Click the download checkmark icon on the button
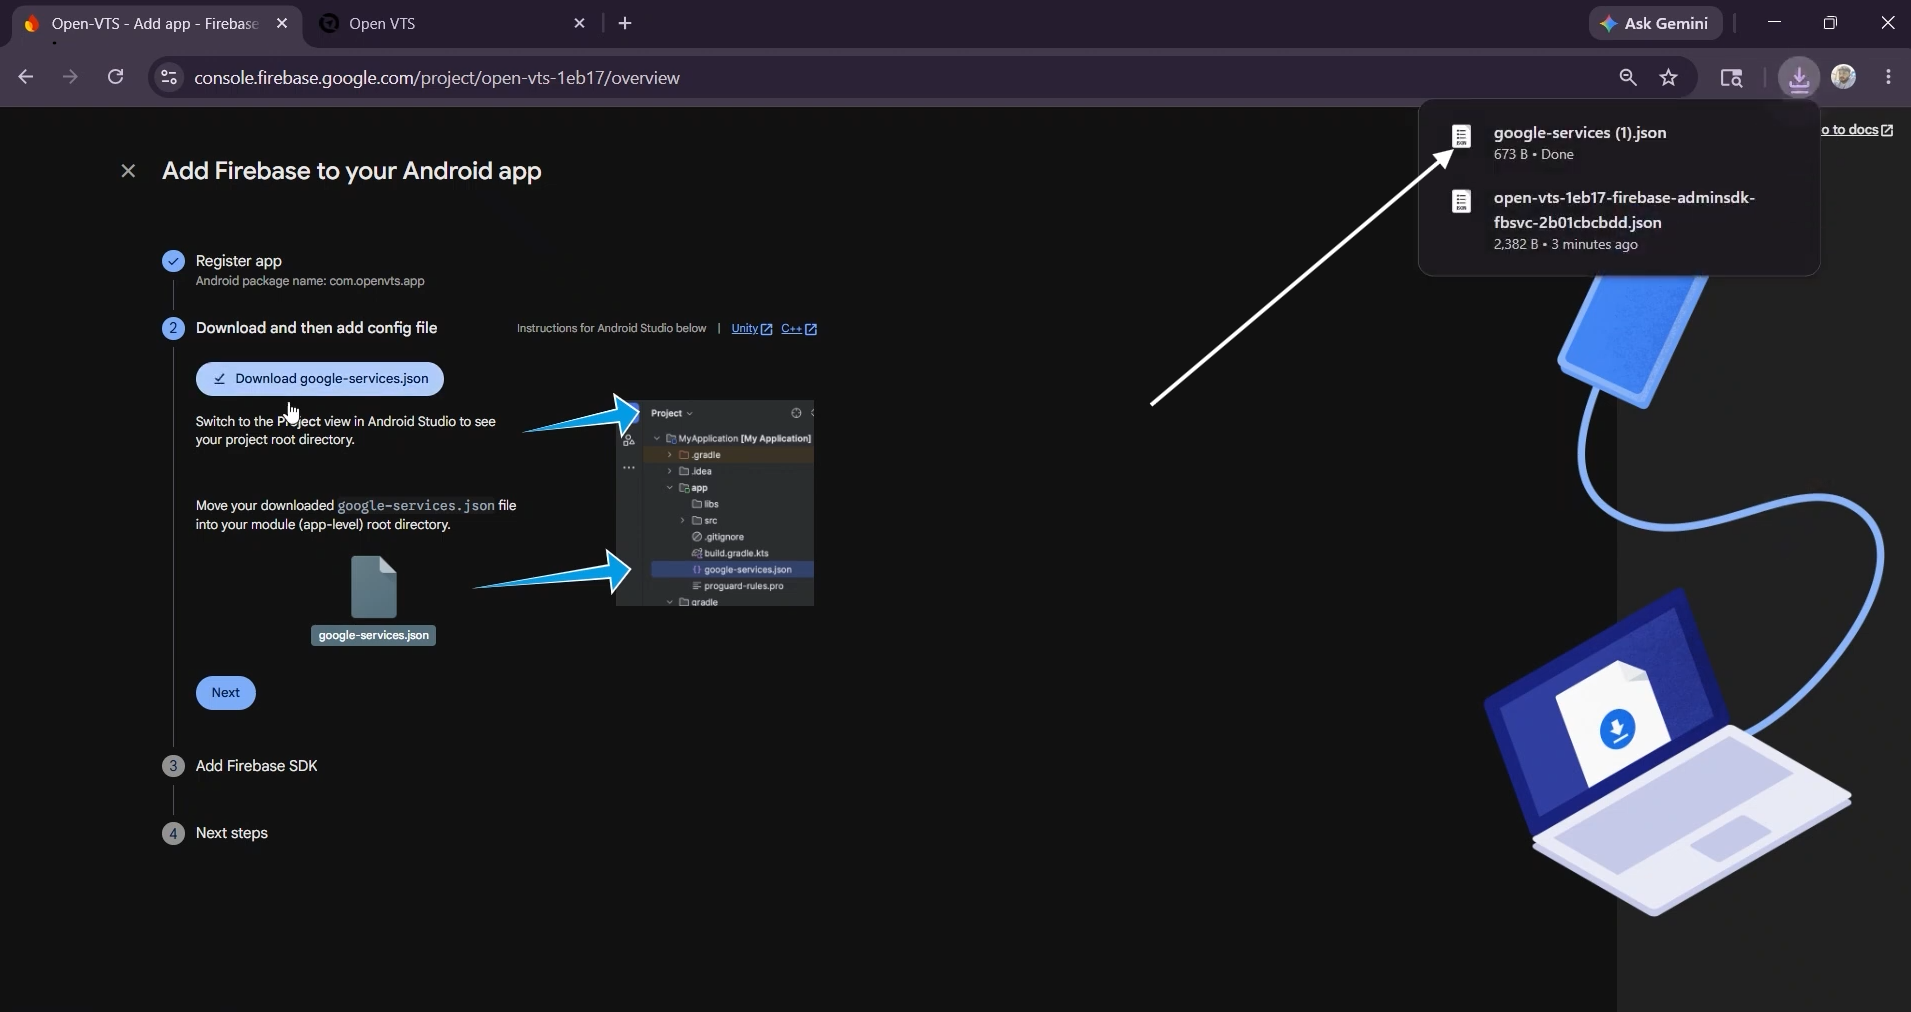The image size is (1911, 1012). [219, 380]
